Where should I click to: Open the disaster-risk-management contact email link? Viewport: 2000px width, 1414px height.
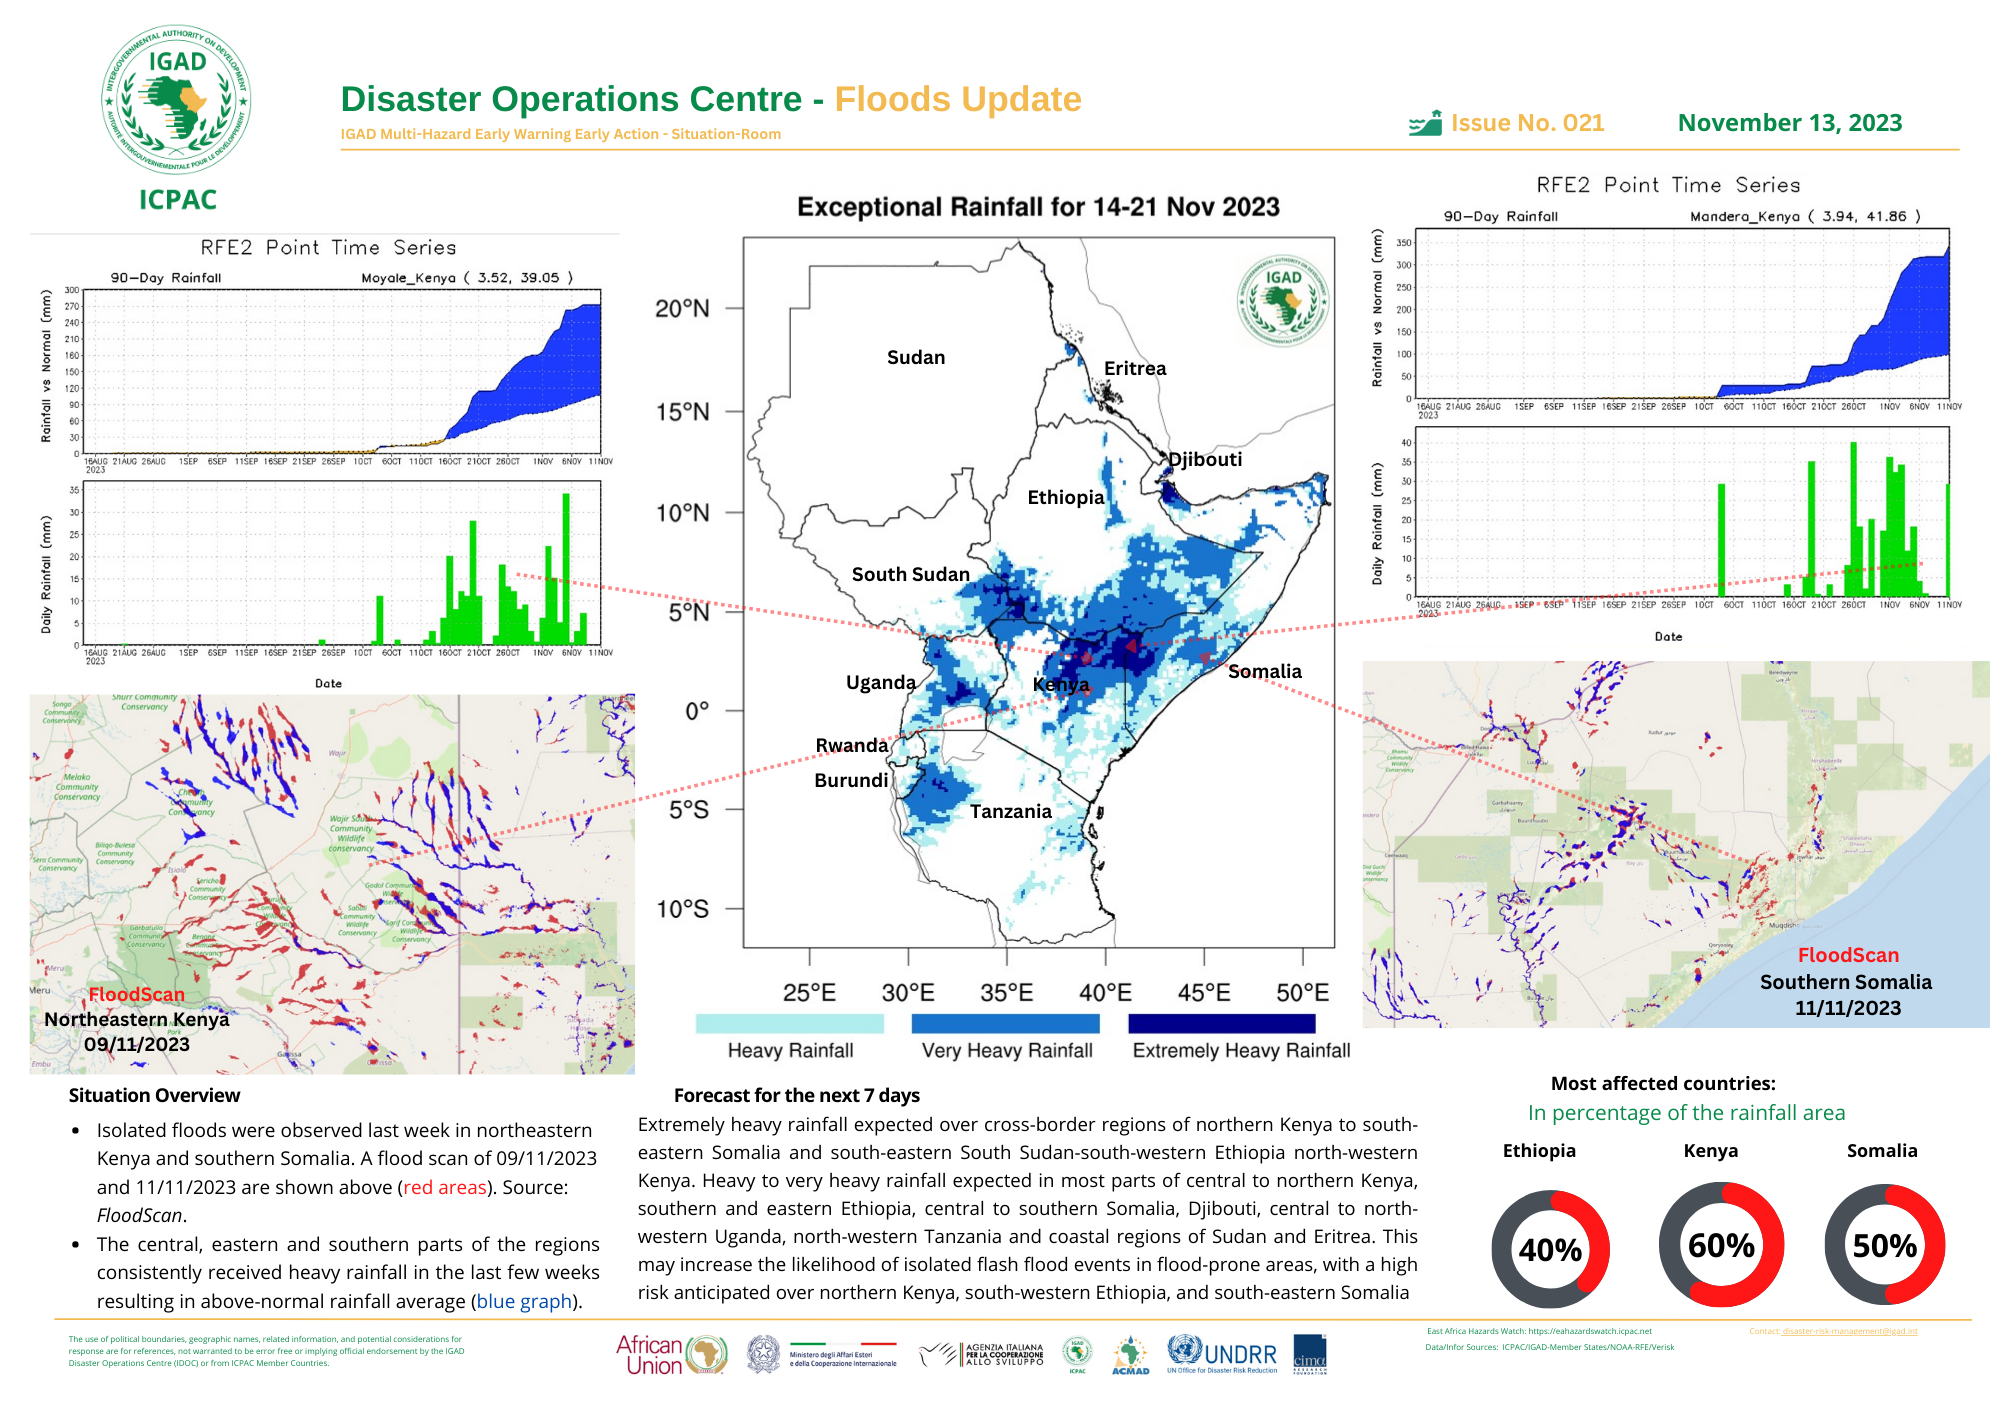(1849, 1331)
